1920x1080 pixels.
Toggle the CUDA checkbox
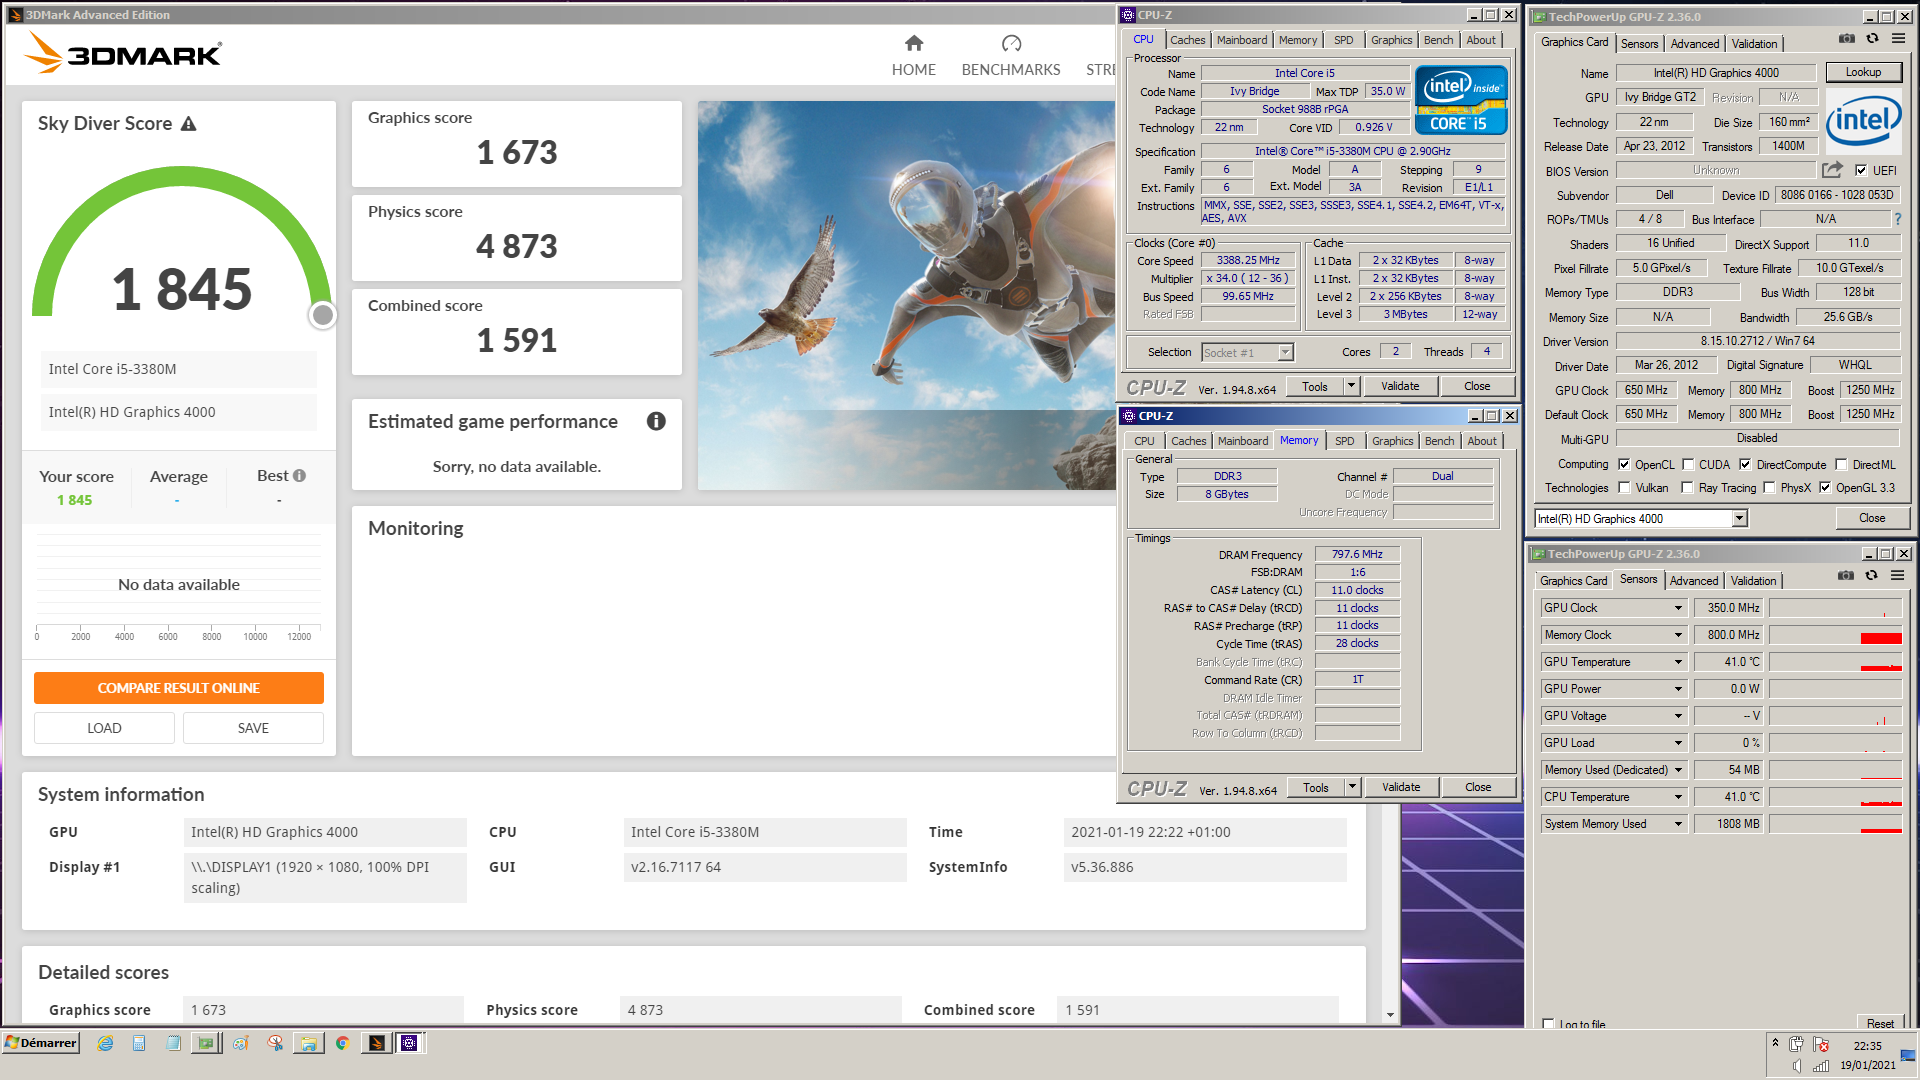tap(1688, 464)
